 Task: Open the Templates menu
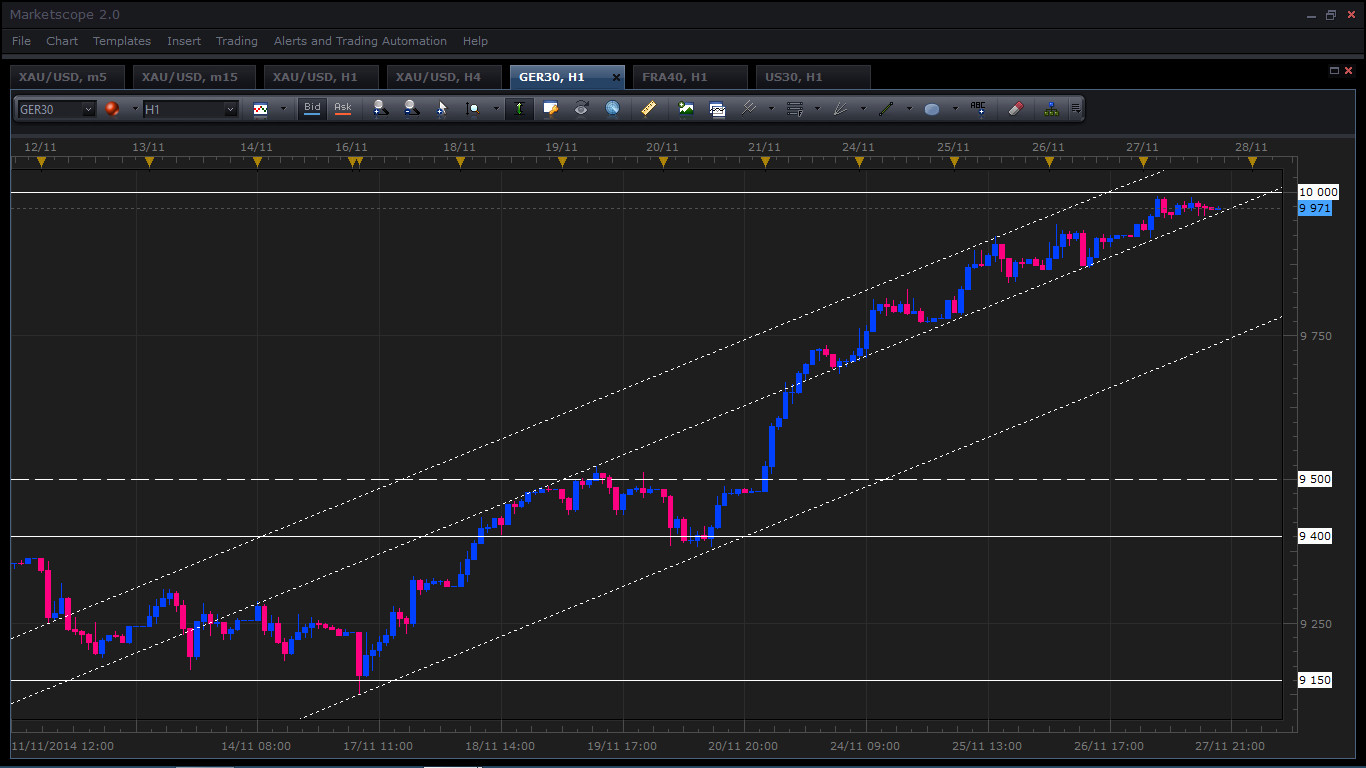click(x=122, y=41)
